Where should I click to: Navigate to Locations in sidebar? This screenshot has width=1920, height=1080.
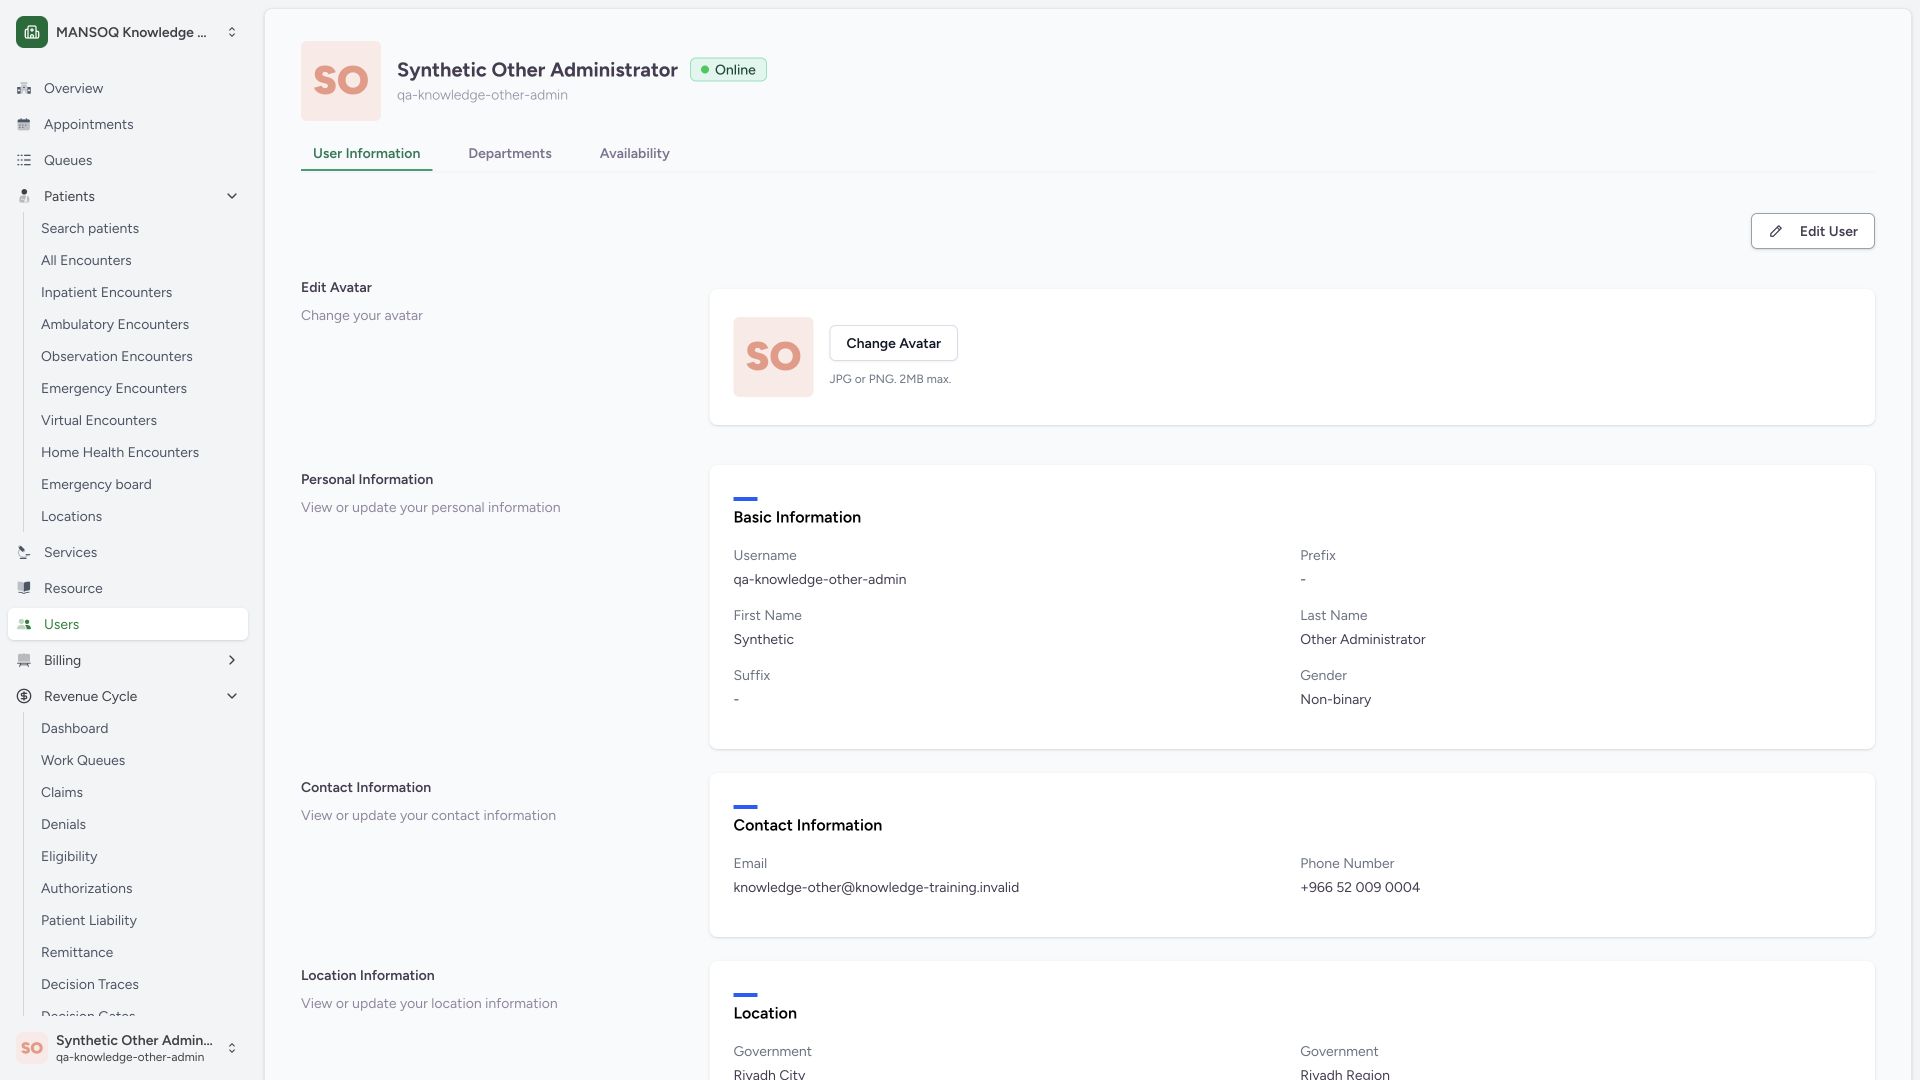click(71, 516)
